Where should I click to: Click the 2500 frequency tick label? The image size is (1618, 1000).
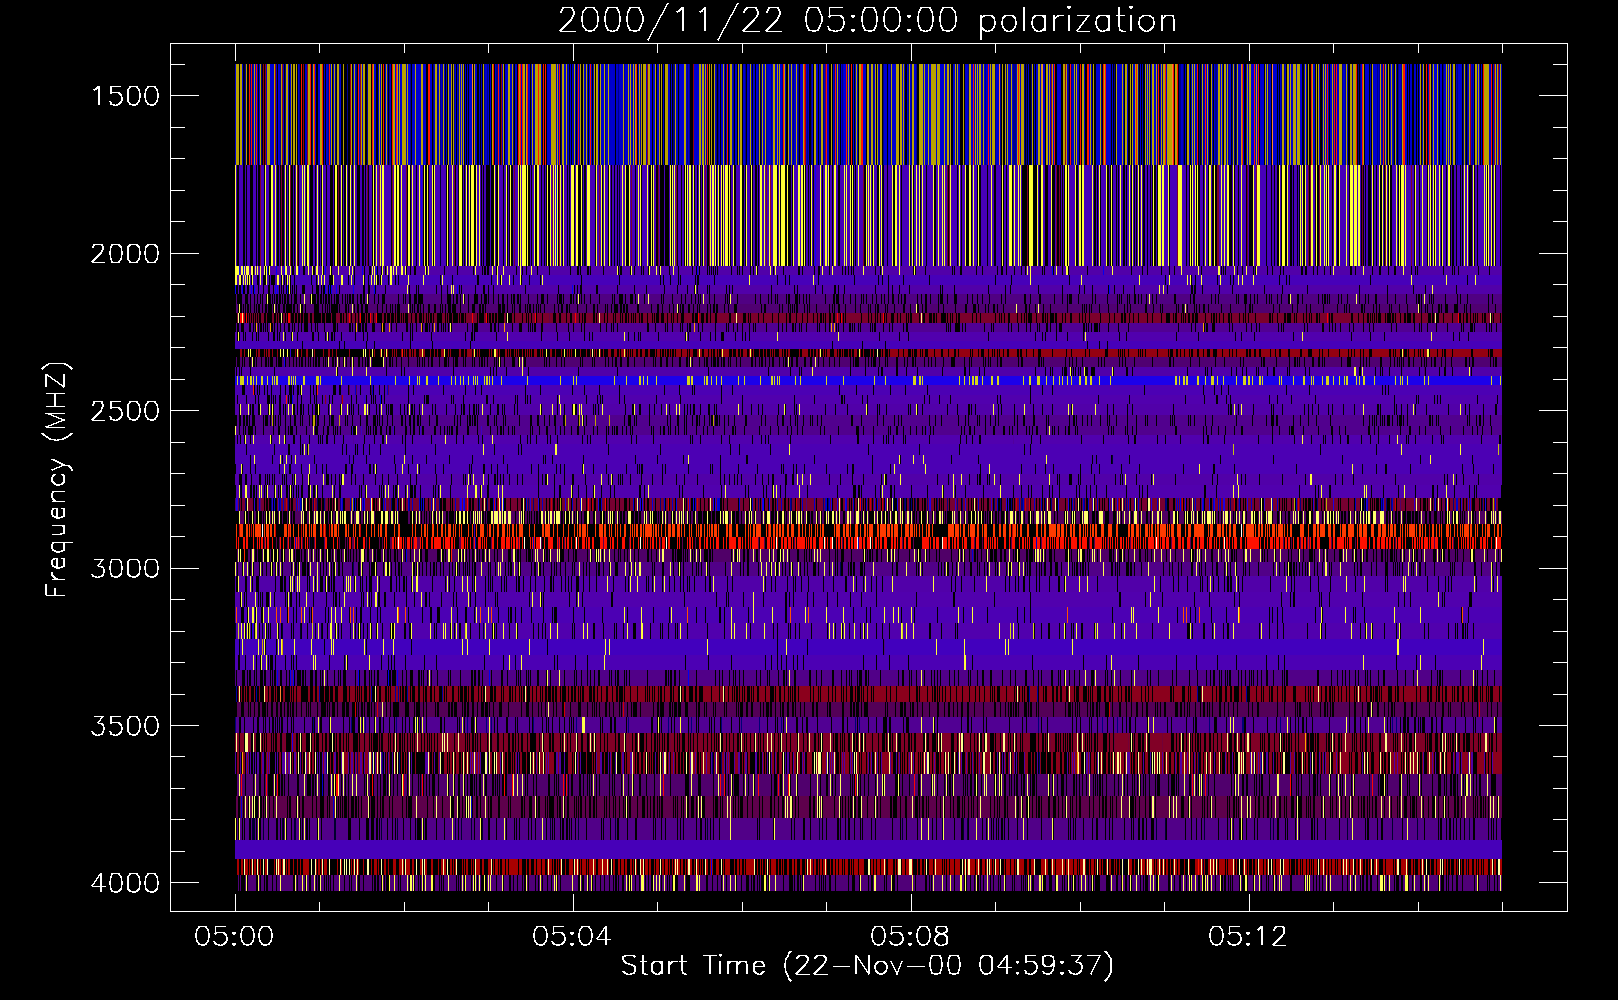pos(125,411)
